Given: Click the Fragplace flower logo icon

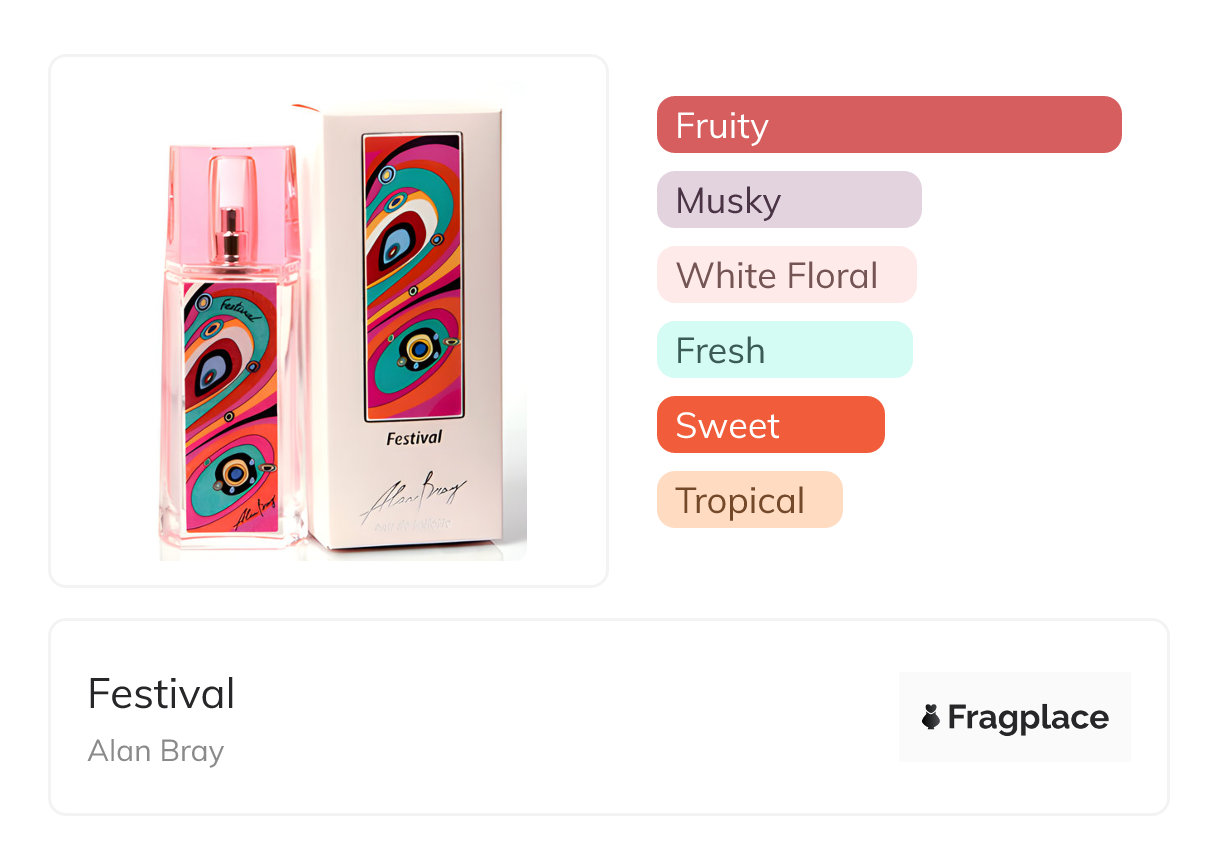Looking at the screenshot, I should click(931, 717).
